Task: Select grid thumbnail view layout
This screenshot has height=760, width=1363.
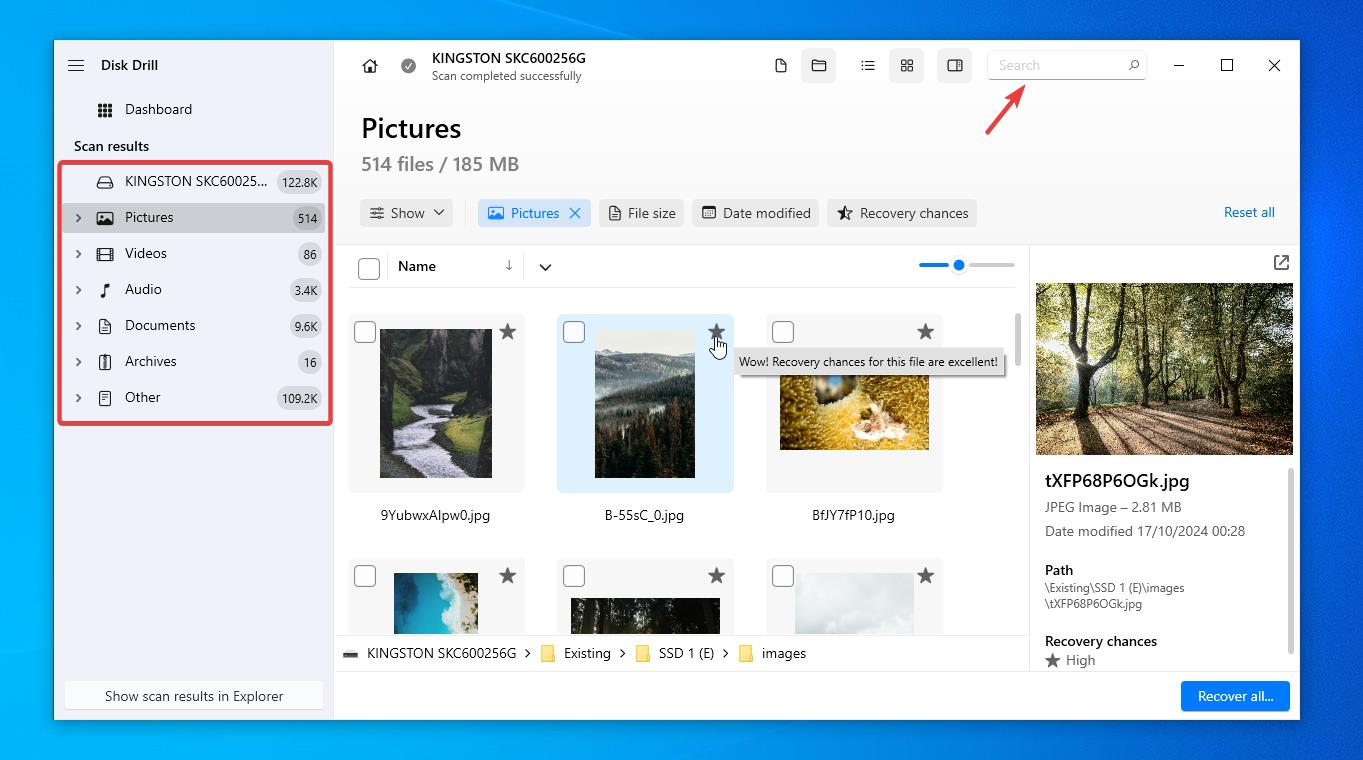Action: tap(907, 66)
